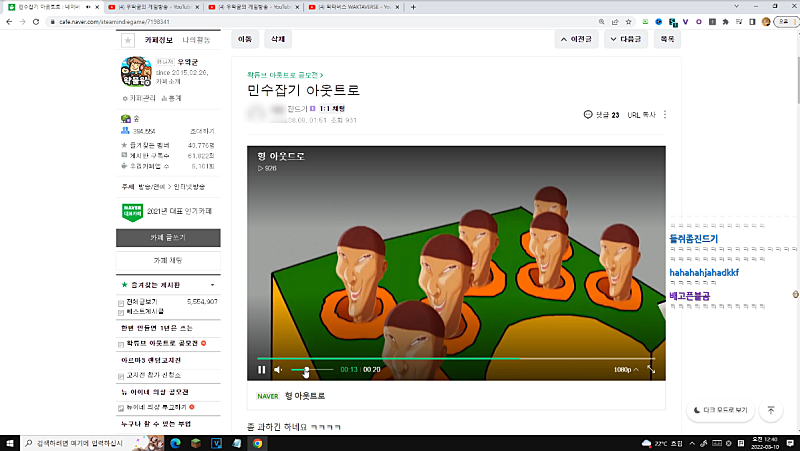Image resolution: width=800 pixels, height=451 pixels.
Task: Toggle the Chrome side panel icon
Action: click(x=752, y=22)
